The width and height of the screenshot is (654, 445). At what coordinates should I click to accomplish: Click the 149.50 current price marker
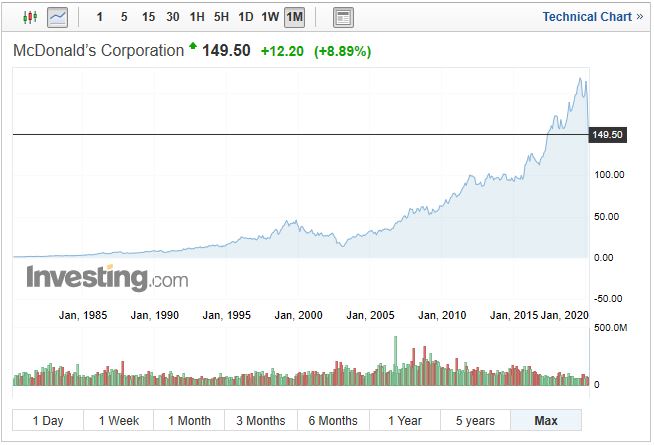point(607,135)
